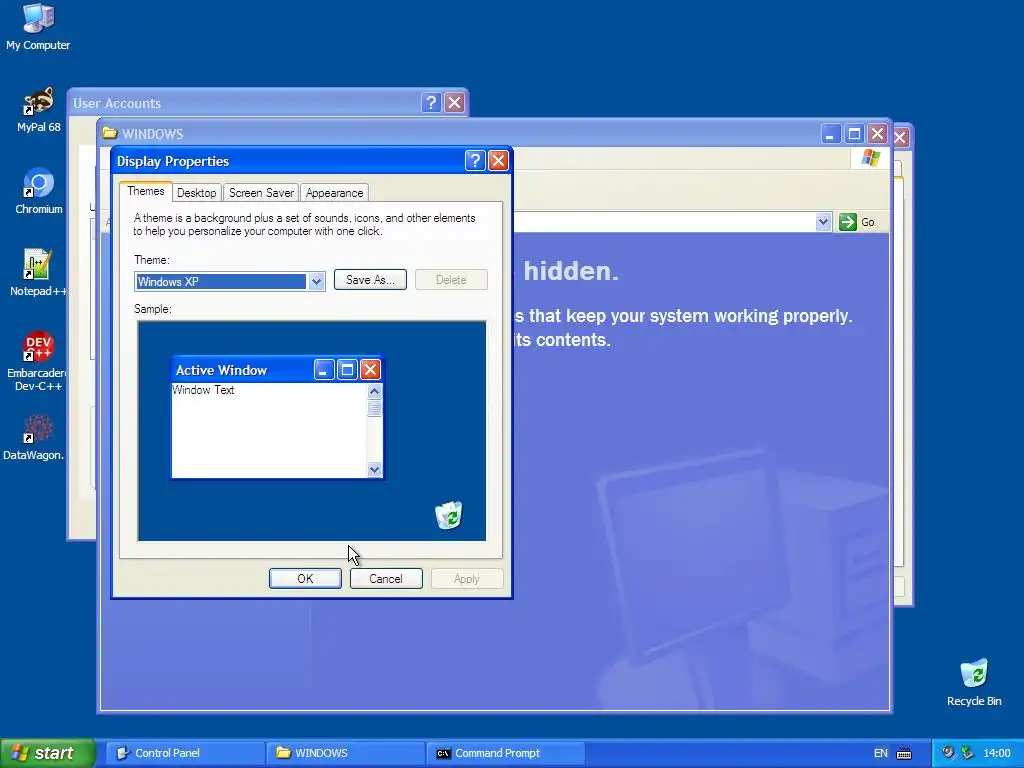The image size is (1024, 768).
Task: Click the 14:00 taskbar clock
Action: point(997,753)
